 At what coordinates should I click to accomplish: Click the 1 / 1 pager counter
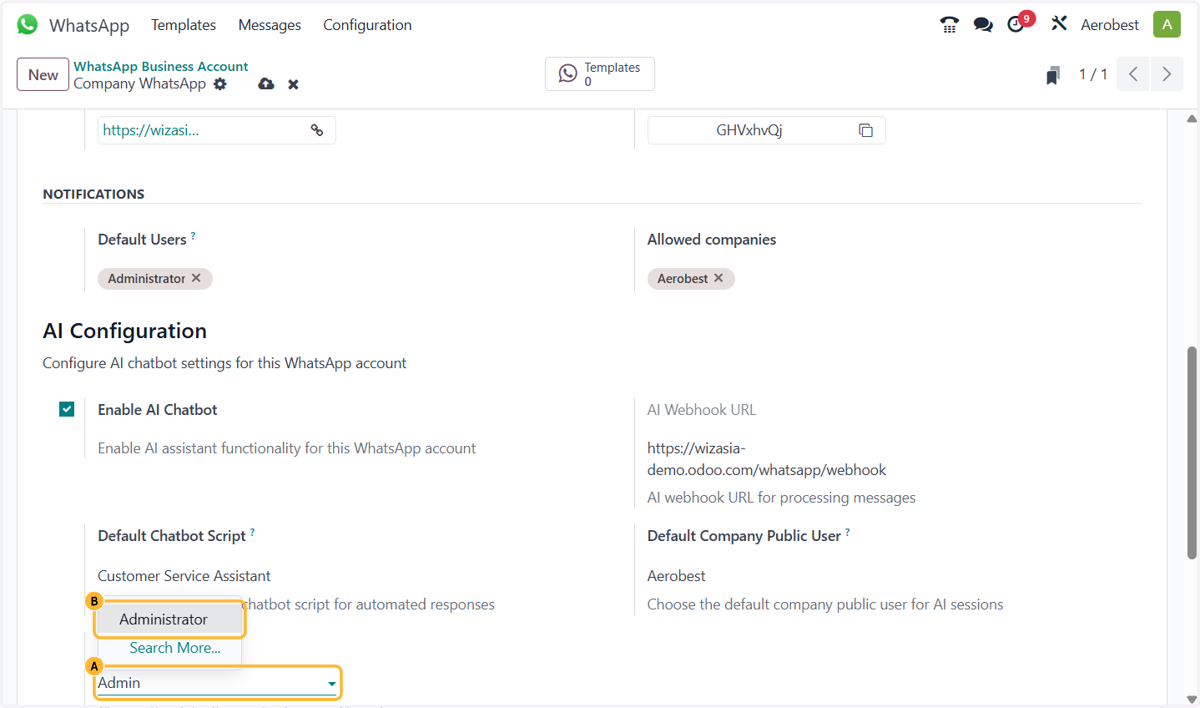[x=1093, y=74]
